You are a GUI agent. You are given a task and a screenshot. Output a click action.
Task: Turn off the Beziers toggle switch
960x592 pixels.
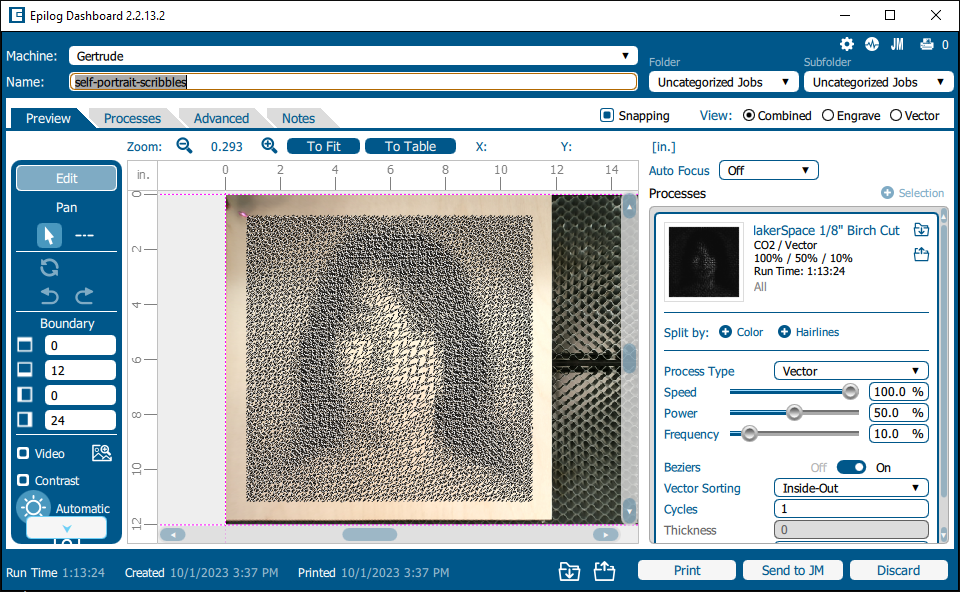[x=851, y=467]
